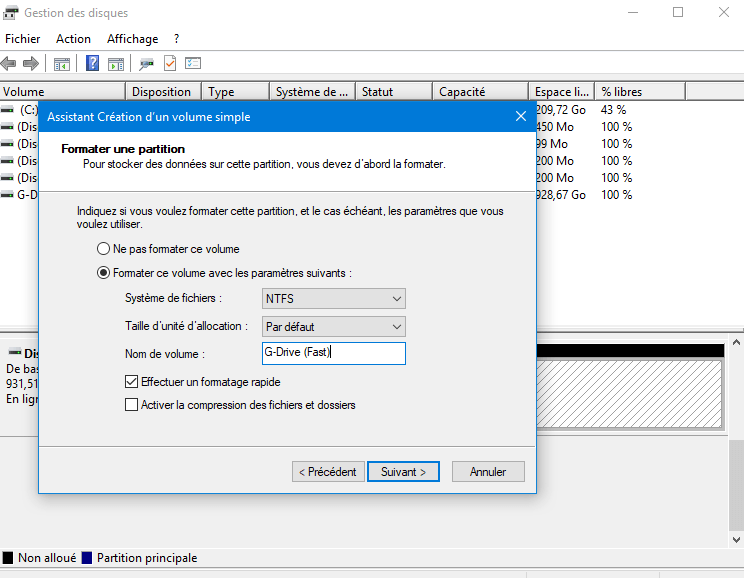The height and width of the screenshot is (578, 744).
Task: Select 'Ne pas formater ce volume' option
Action: [x=103, y=248]
